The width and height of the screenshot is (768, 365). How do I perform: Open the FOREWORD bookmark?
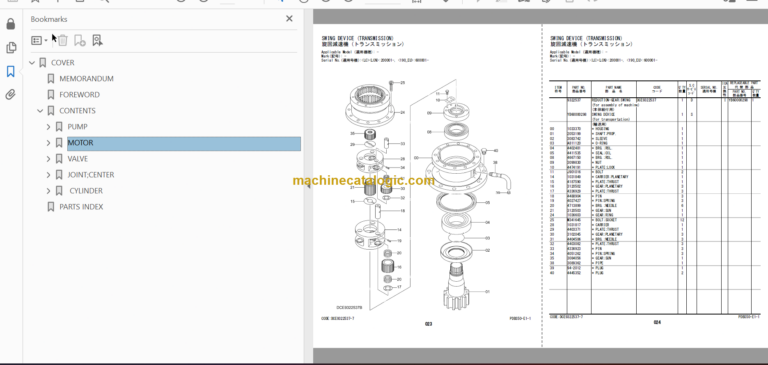(79, 95)
